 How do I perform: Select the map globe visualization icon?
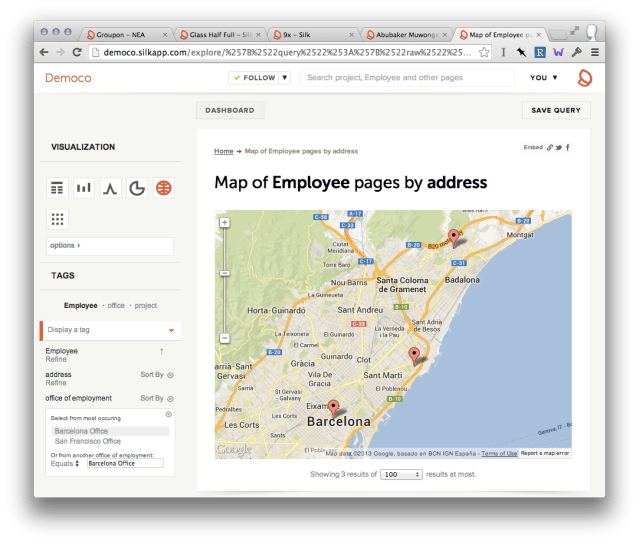click(x=163, y=187)
